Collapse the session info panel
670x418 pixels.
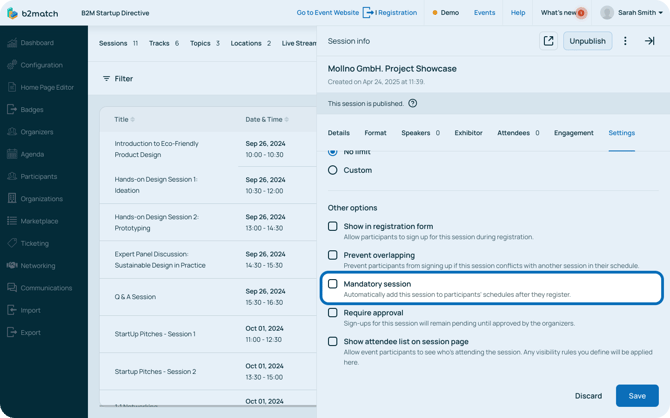649,41
